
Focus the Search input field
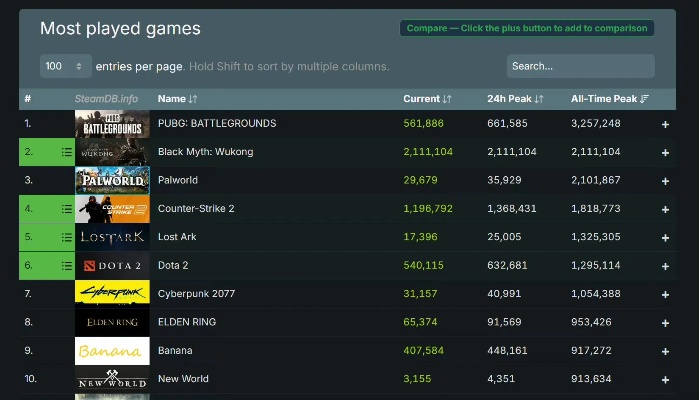click(580, 66)
